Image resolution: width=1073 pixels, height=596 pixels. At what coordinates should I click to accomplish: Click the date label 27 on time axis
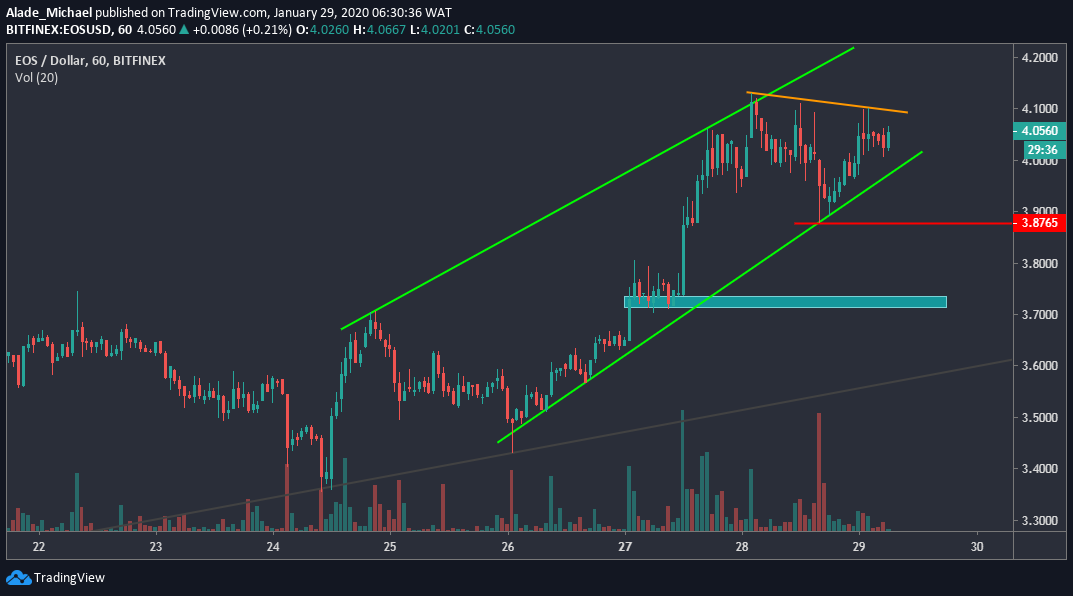(625, 547)
